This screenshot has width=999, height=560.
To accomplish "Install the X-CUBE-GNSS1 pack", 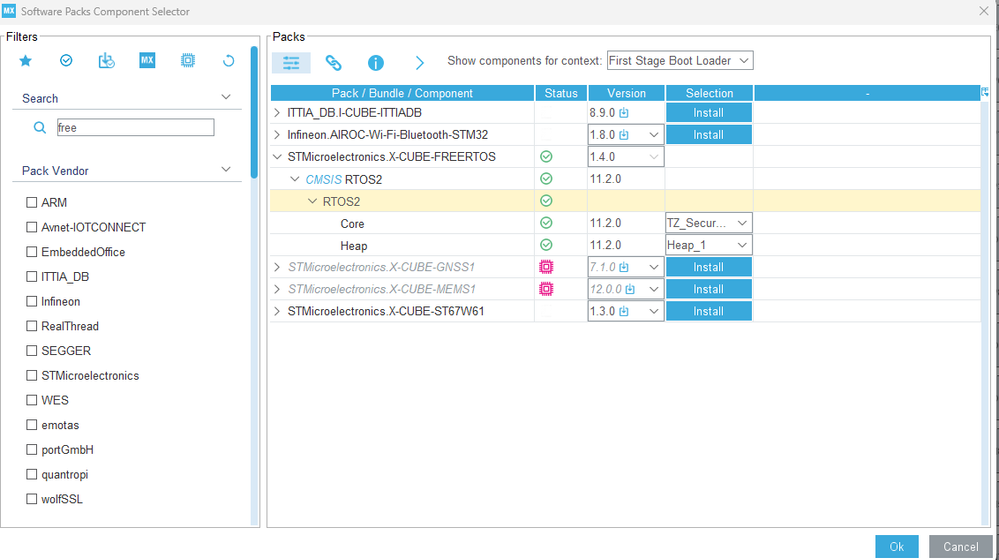I will coord(708,268).
